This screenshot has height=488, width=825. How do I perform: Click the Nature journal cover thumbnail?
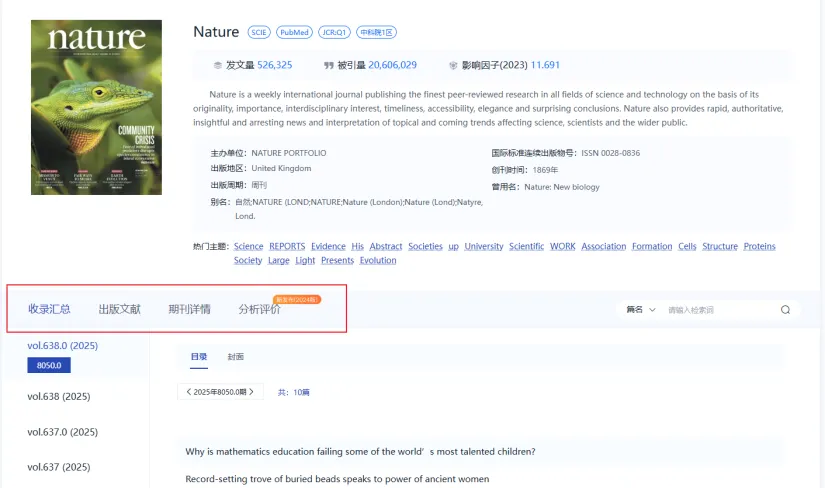click(x=96, y=107)
